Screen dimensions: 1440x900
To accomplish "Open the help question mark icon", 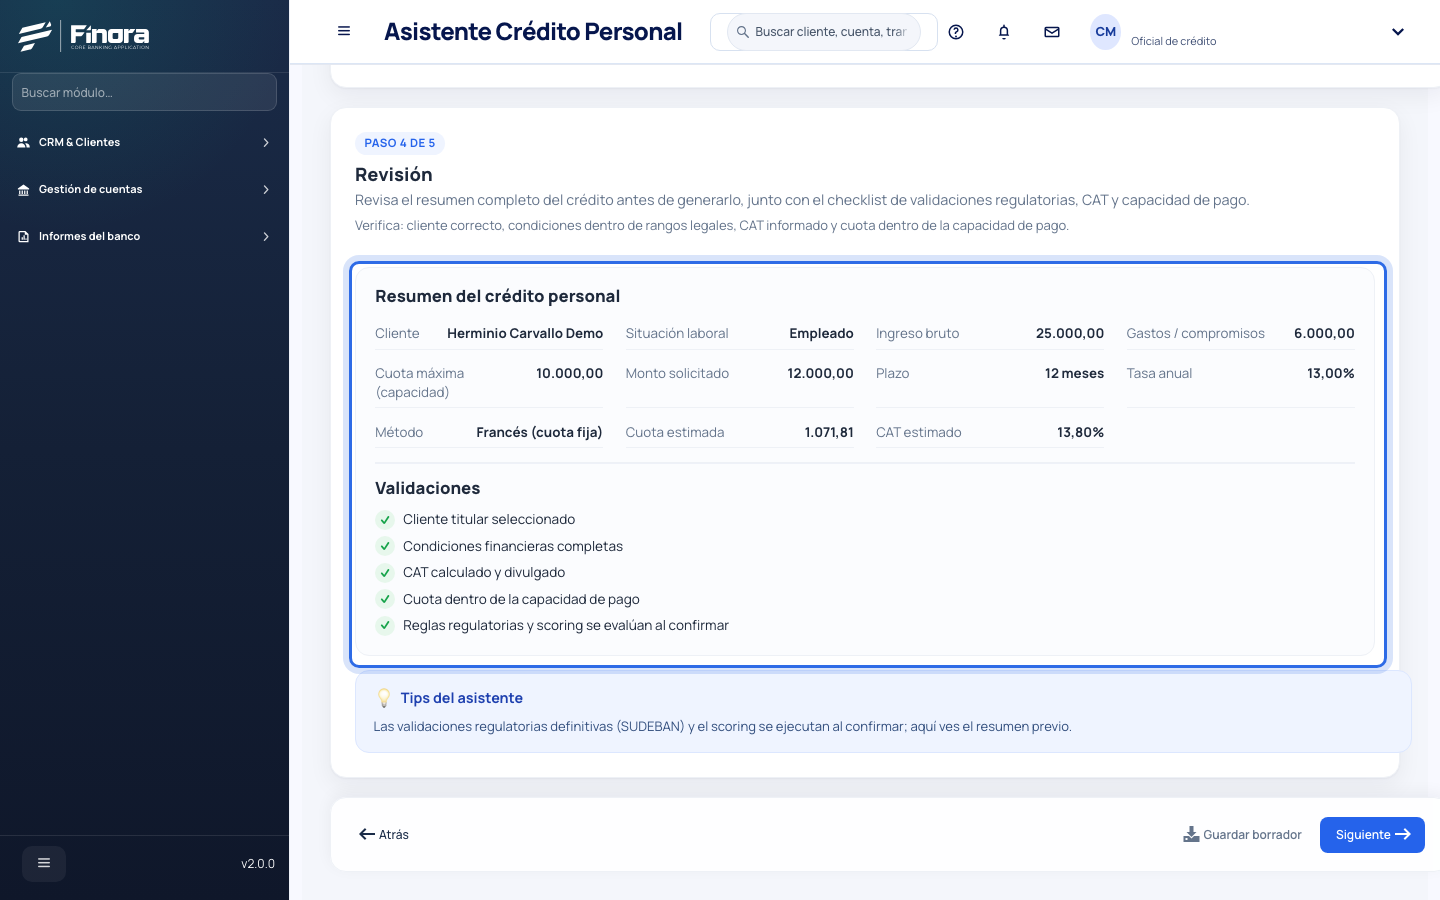I will pos(956,32).
